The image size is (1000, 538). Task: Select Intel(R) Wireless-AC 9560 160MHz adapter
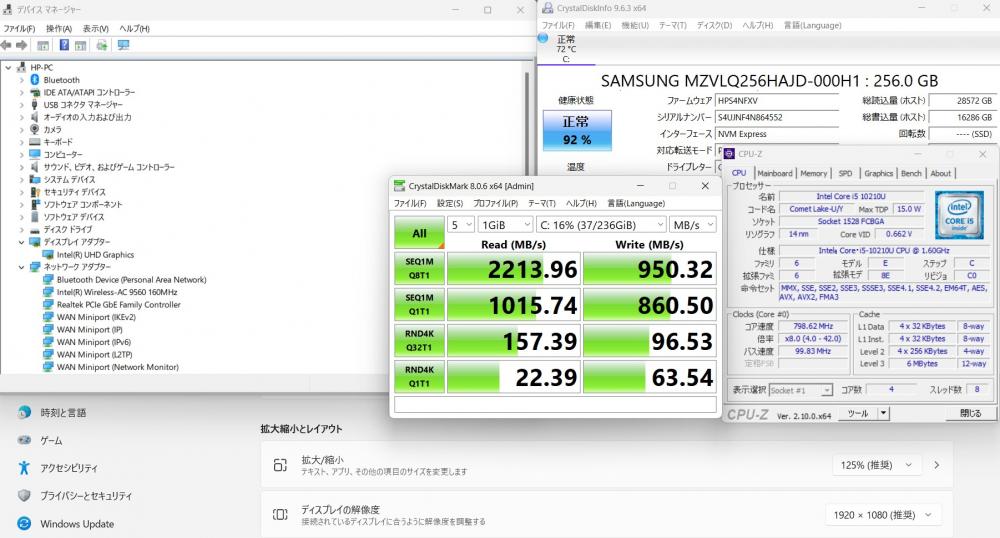pyautogui.click(x=117, y=292)
